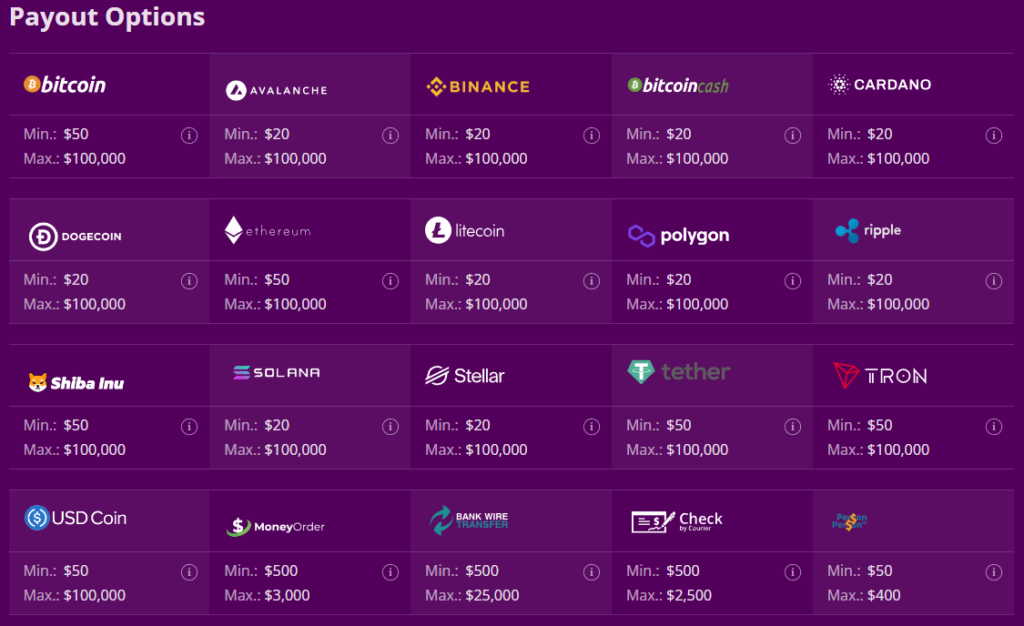Open the info icon for Bitcoin Cash

(x=793, y=135)
